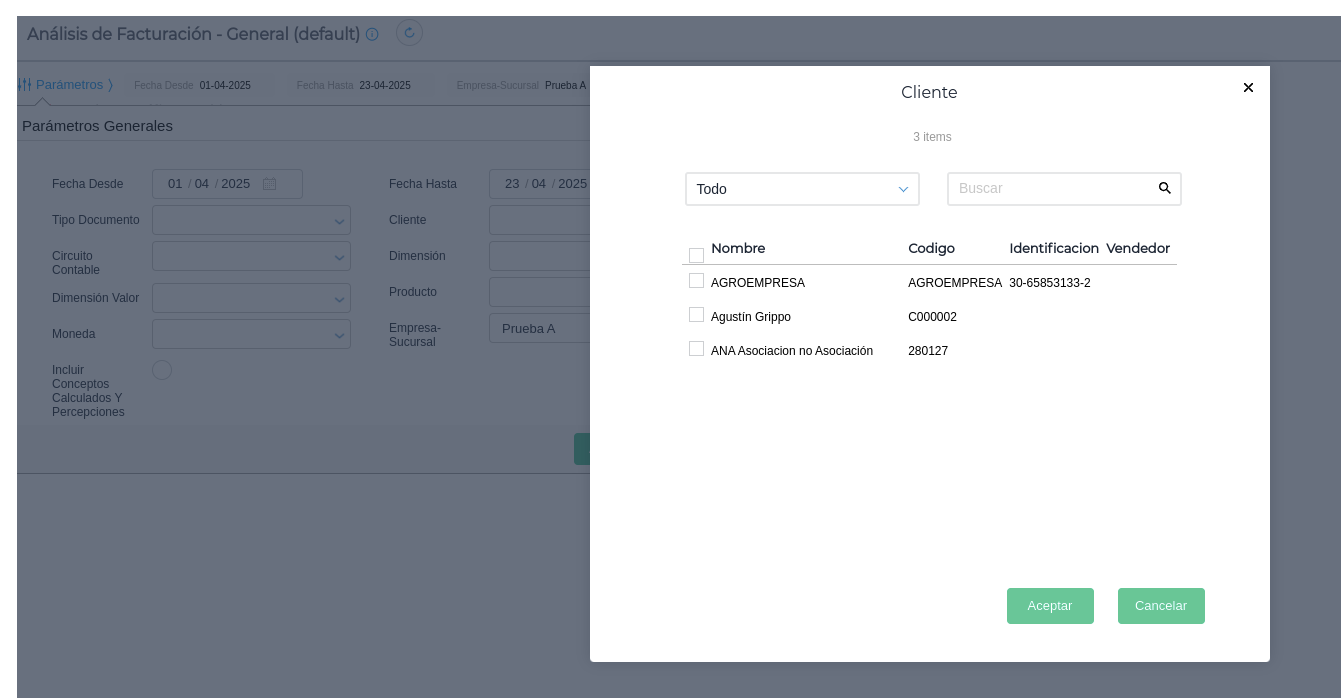The width and height of the screenshot is (1341, 698).
Task: Toggle the select-all checkbox in header
Action: tap(696, 255)
